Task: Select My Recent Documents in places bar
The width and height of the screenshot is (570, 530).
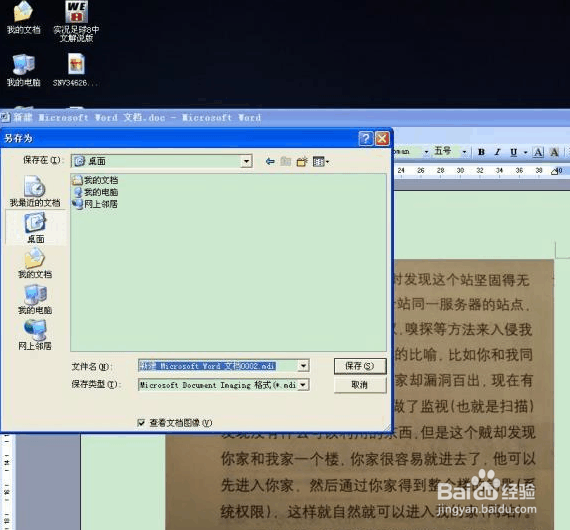Action: pos(35,191)
